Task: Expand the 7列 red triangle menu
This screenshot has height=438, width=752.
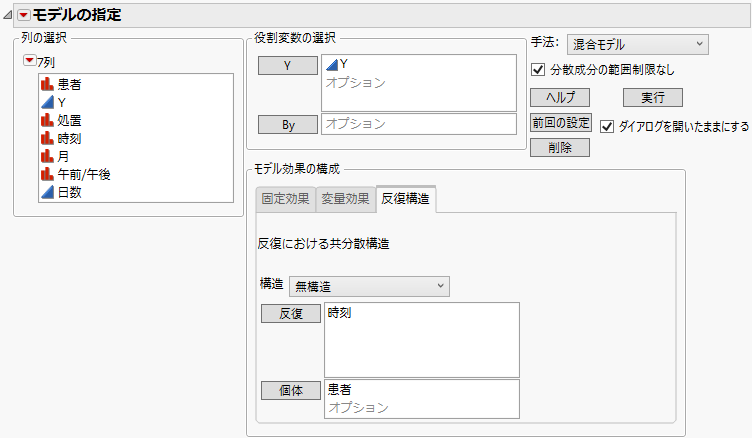Action: click(x=29, y=62)
